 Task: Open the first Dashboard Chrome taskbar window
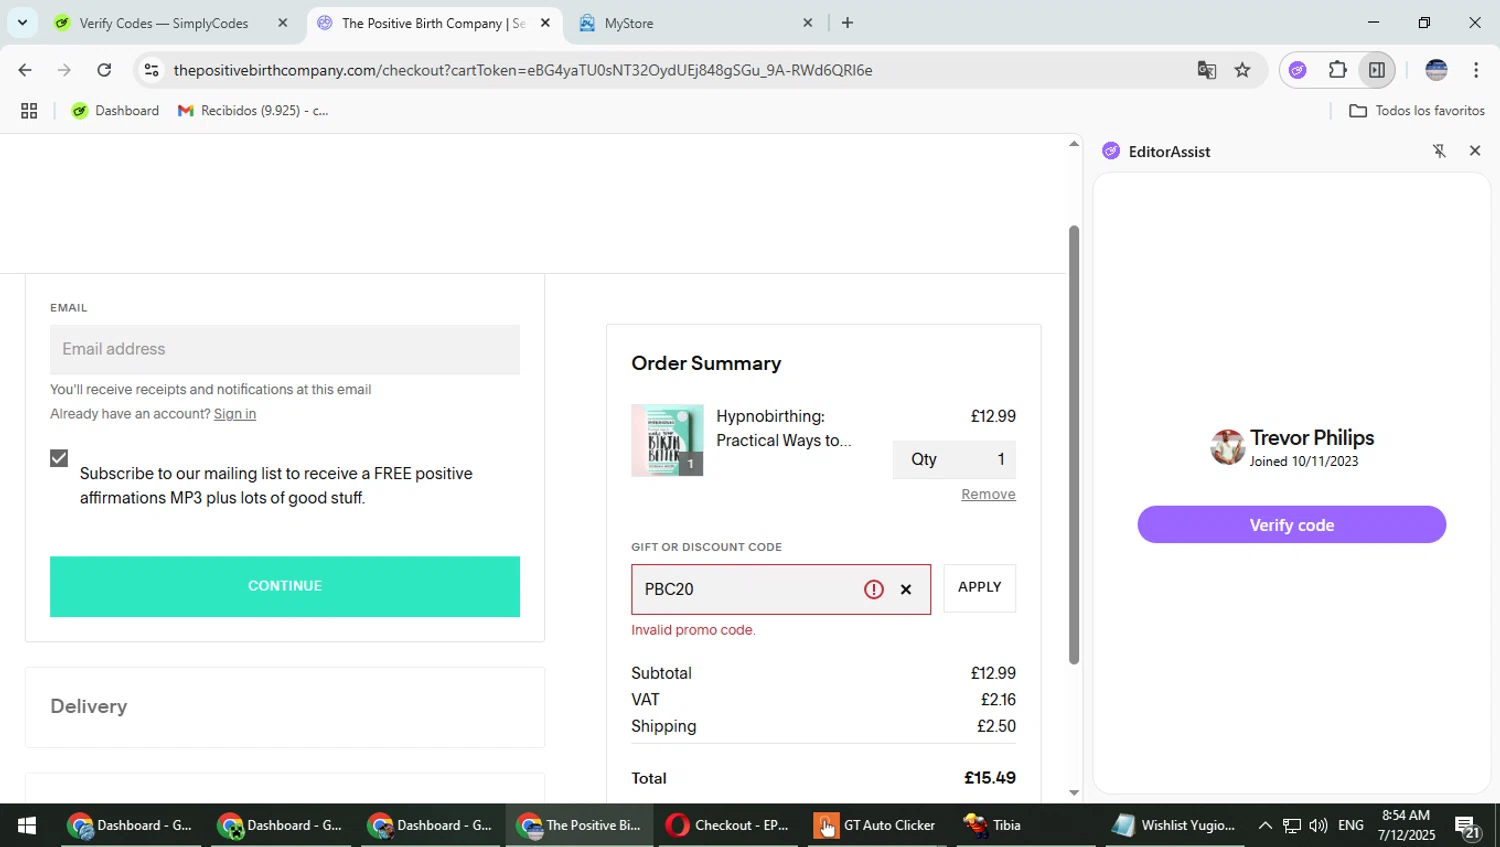[130, 825]
